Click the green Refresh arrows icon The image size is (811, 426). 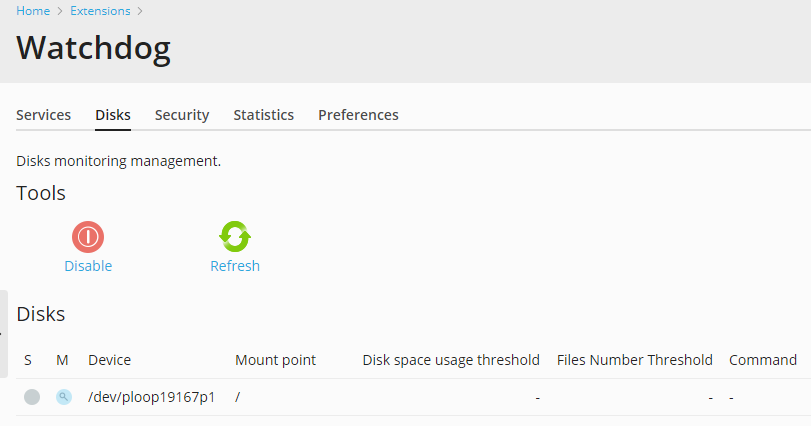235,237
